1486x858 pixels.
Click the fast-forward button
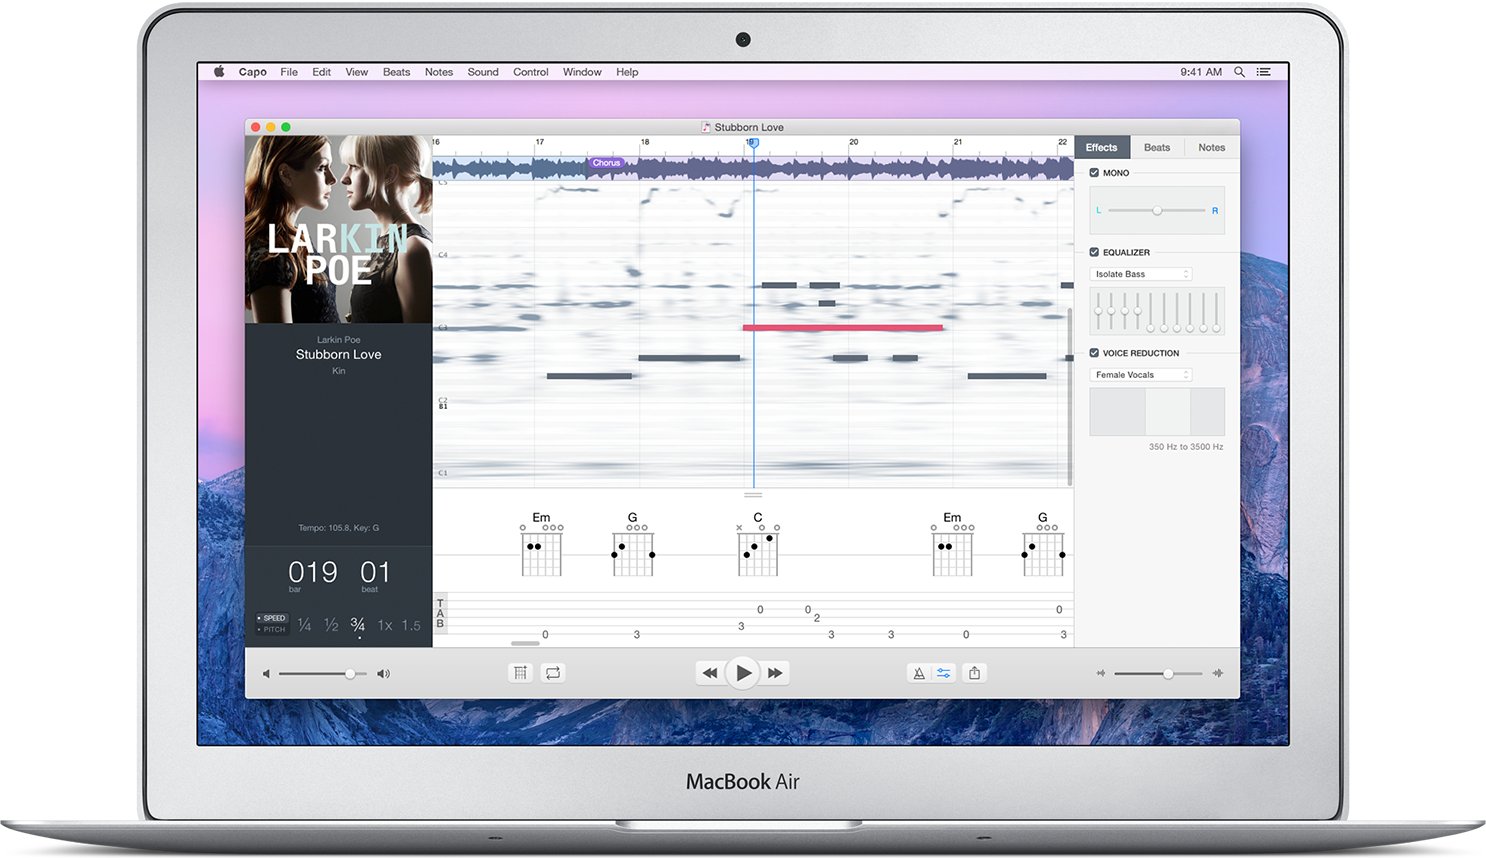[x=776, y=673]
